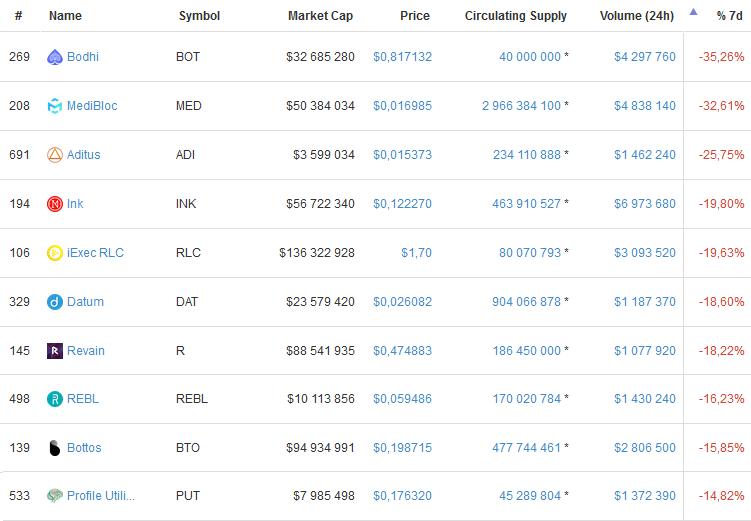The image size is (751, 521).
Task: Click Datum volume $1 187 370
Action: [x=645, y=302]
